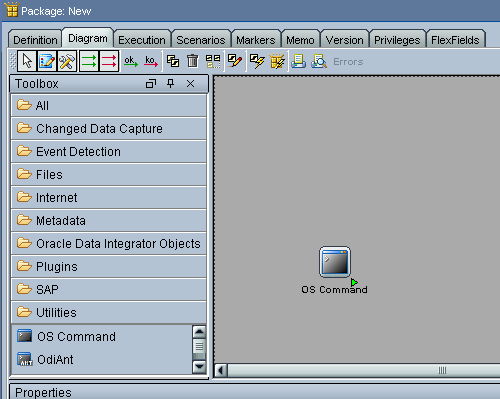
Task: Click the edit selected step pencil icon
Action: 235,61
